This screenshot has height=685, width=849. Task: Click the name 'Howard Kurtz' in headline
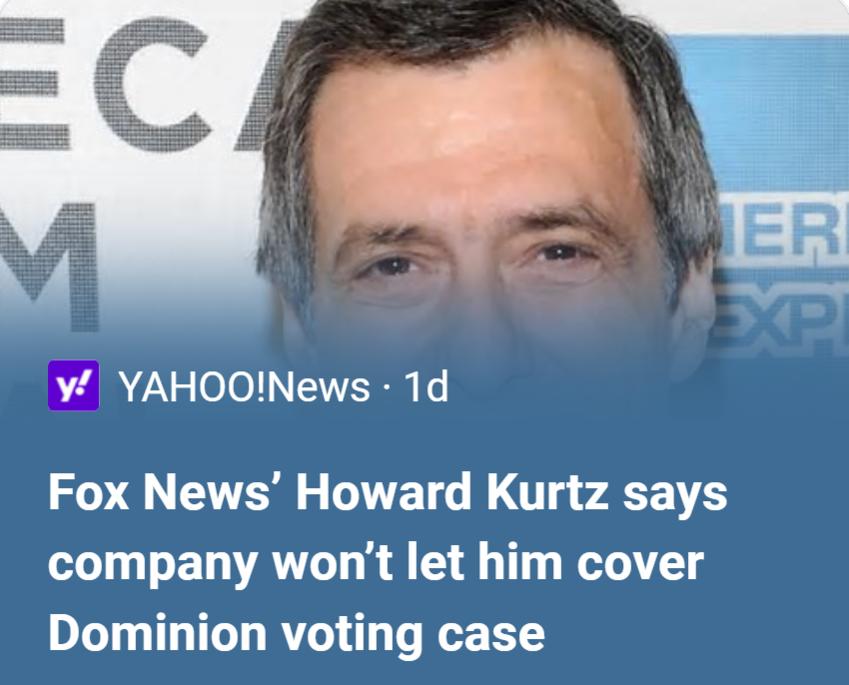452,492
